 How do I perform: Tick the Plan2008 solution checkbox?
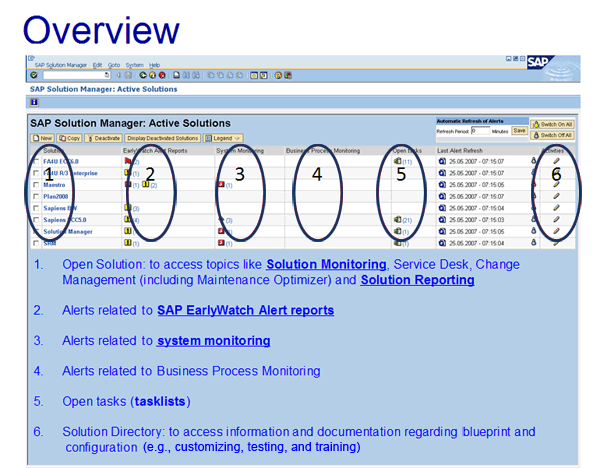coord(37,196)
